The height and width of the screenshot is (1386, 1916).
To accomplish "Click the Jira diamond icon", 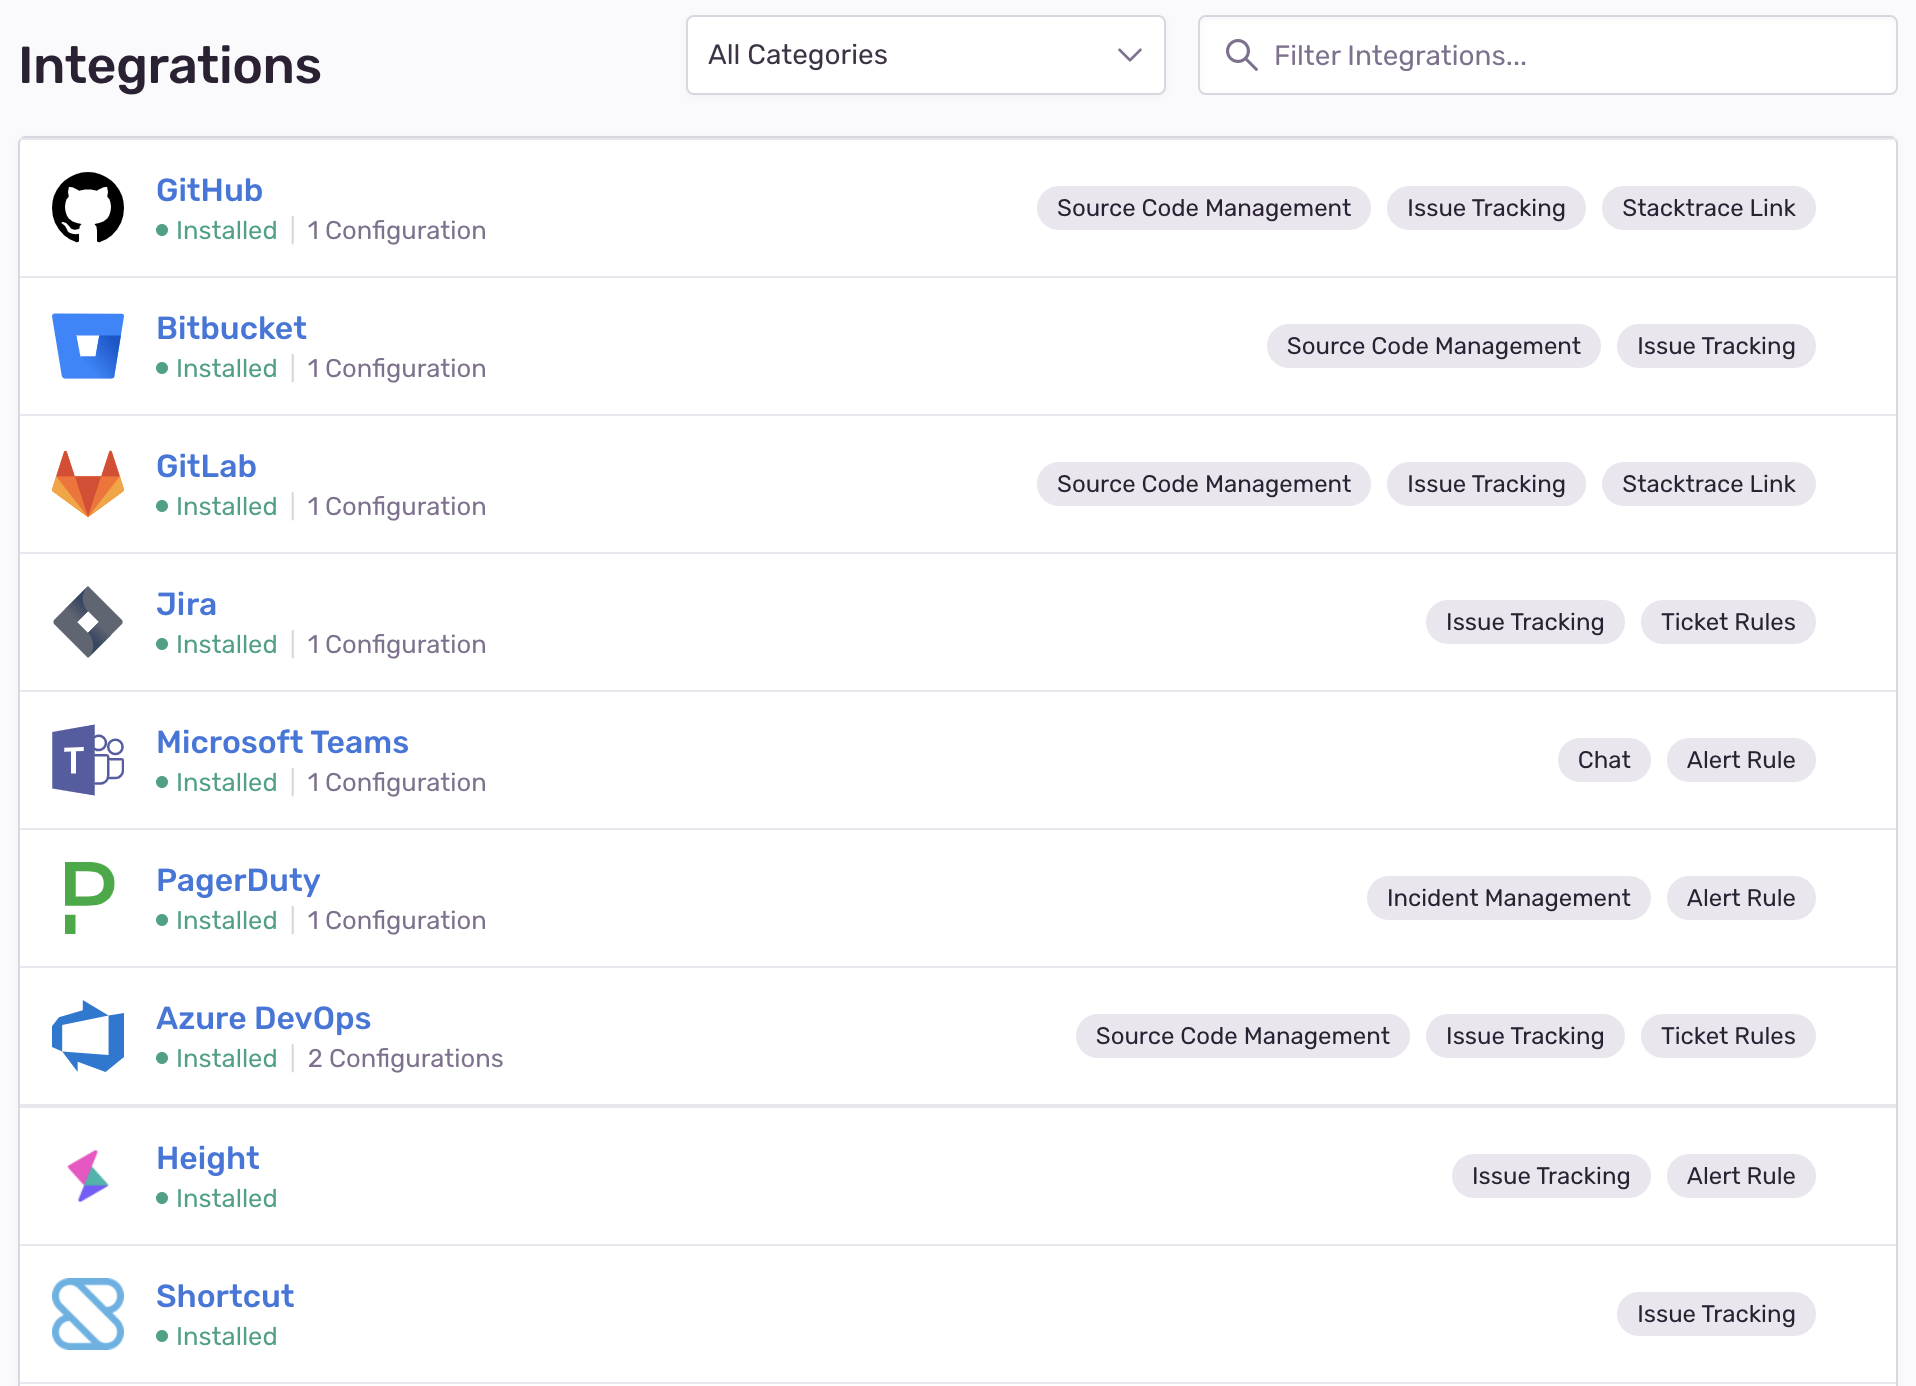I will 88,622.
